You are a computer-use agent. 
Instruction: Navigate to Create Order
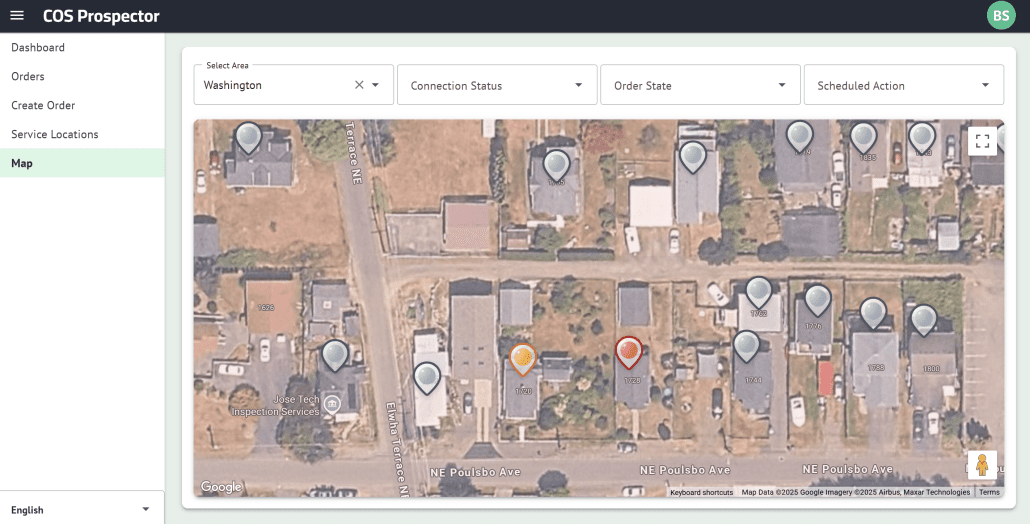pyautogui.click(x=43, y=105)
